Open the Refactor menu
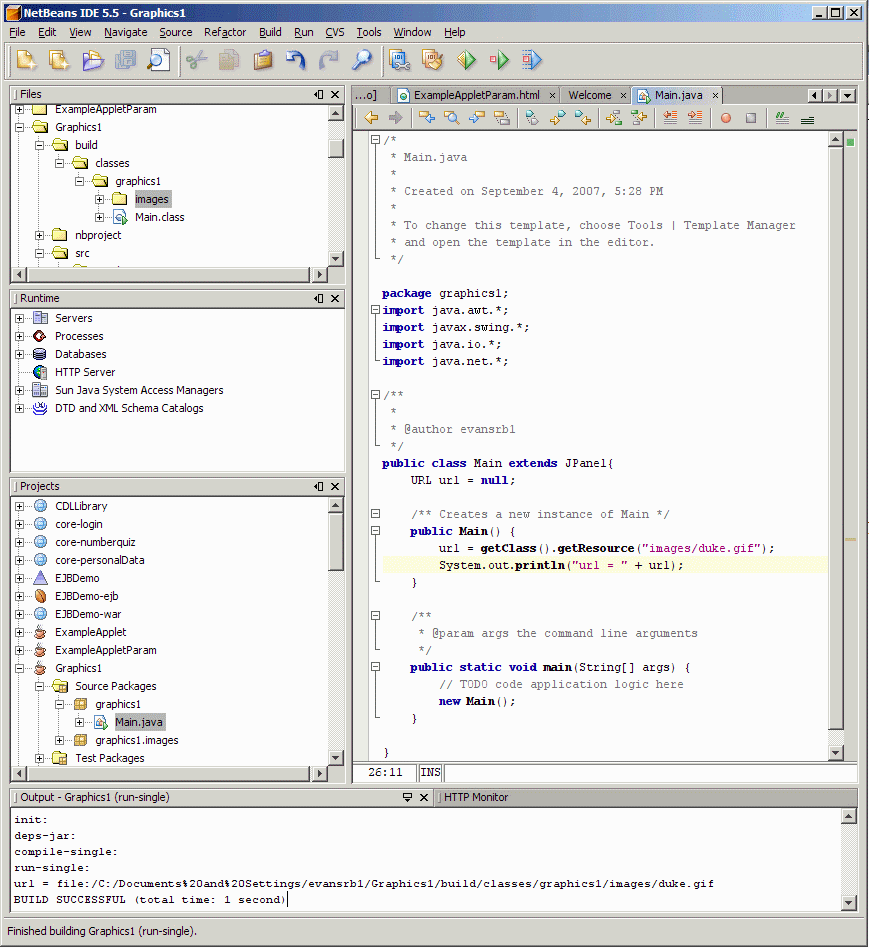Image resolution: width=869 pixels, height=948 pixels. [x=225, y=32]
